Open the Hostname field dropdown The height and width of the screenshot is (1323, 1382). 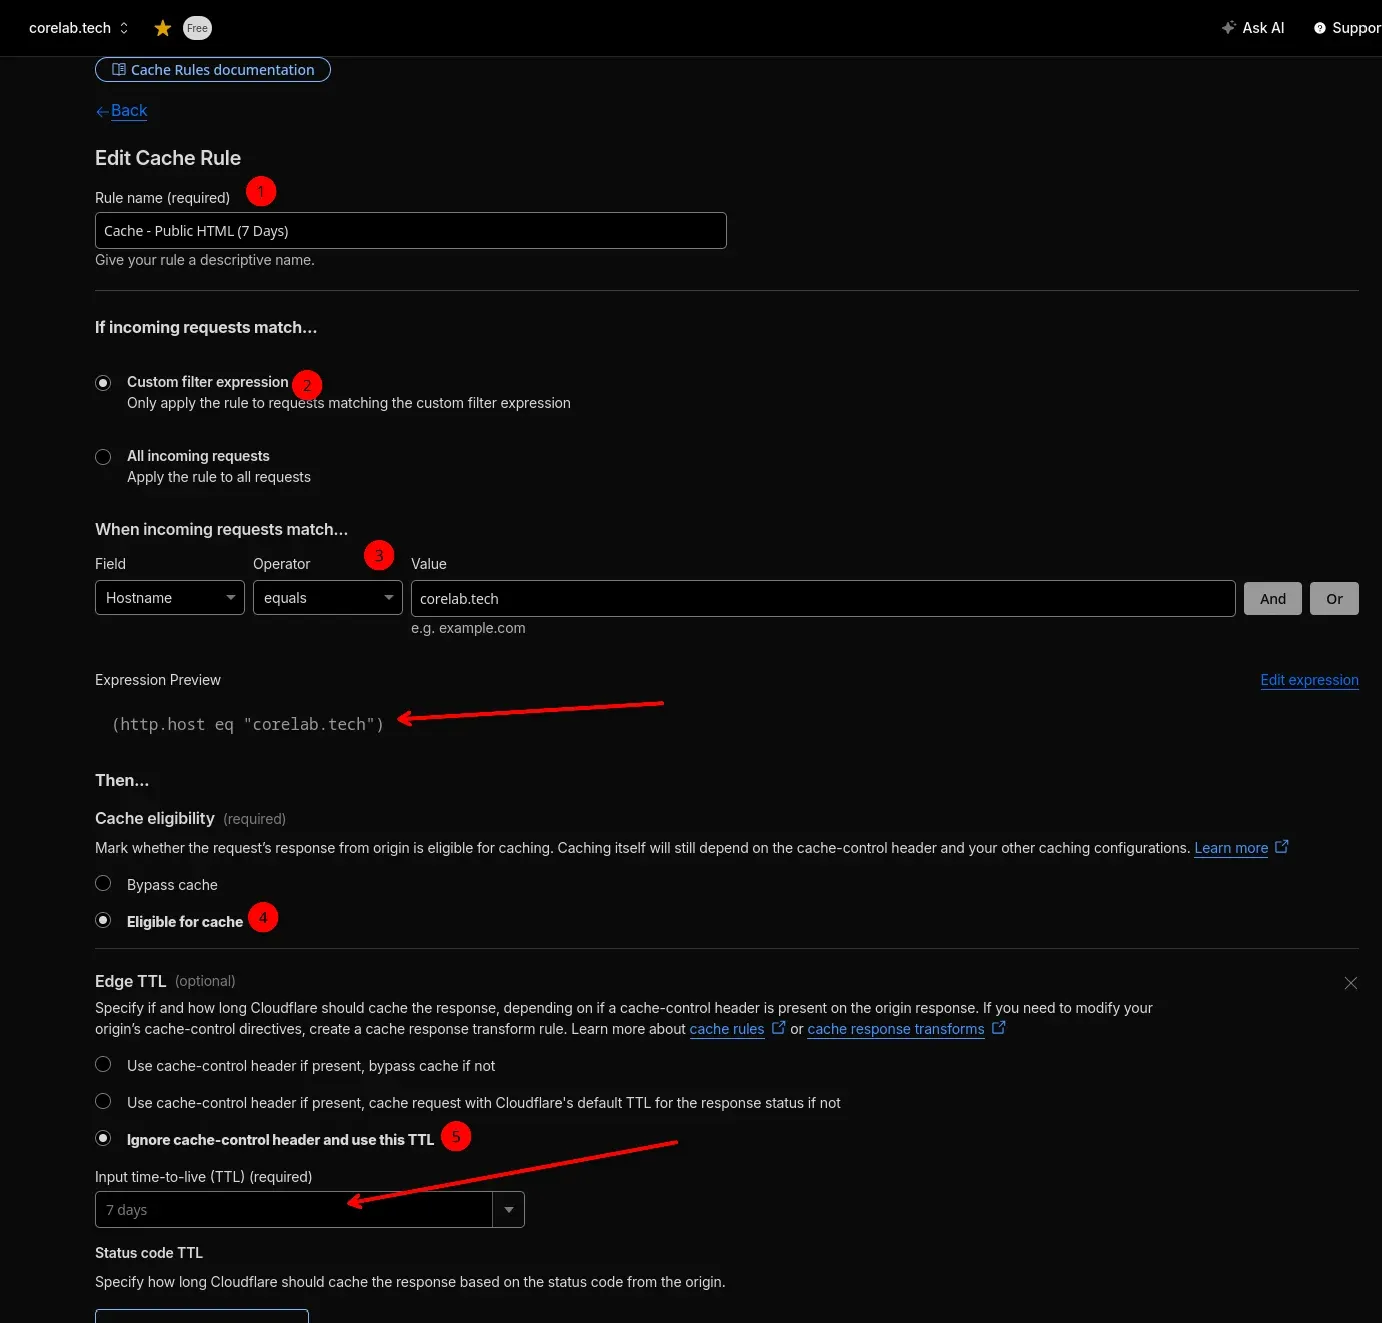click(170, 598)
